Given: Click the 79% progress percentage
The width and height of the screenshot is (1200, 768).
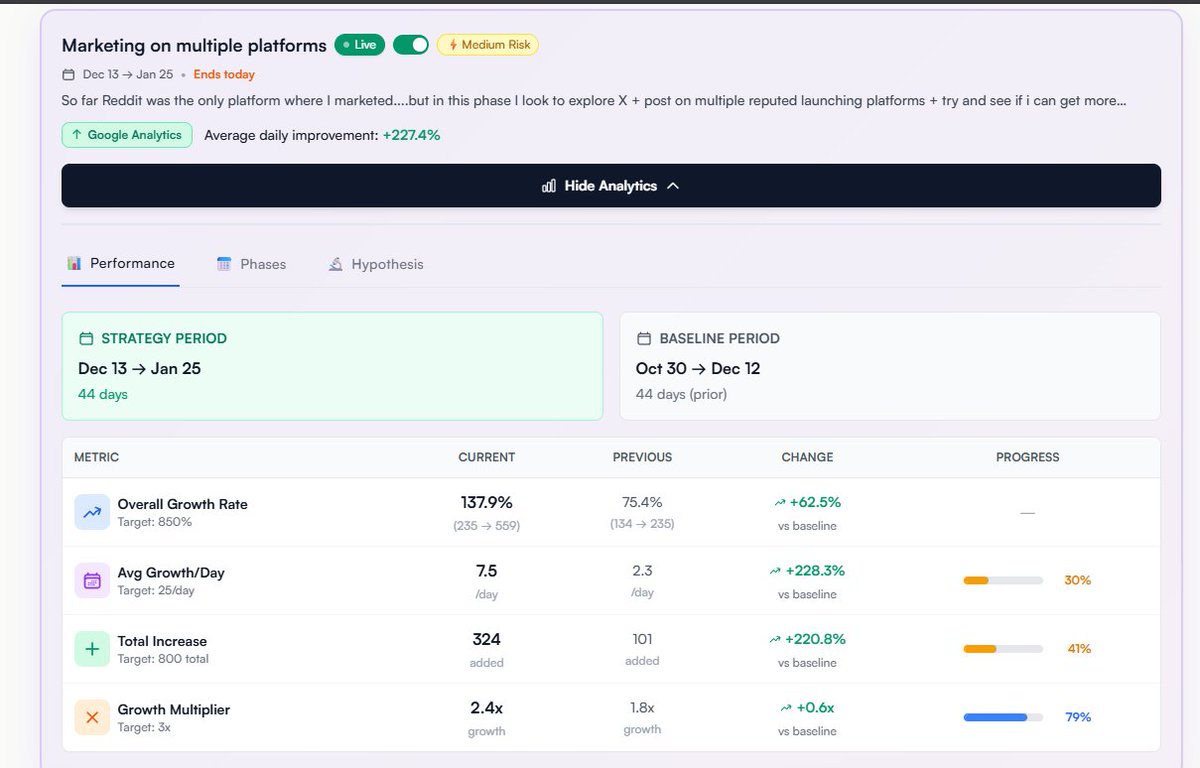Looking at the screenshot, I should click(x=1078, y=717).
